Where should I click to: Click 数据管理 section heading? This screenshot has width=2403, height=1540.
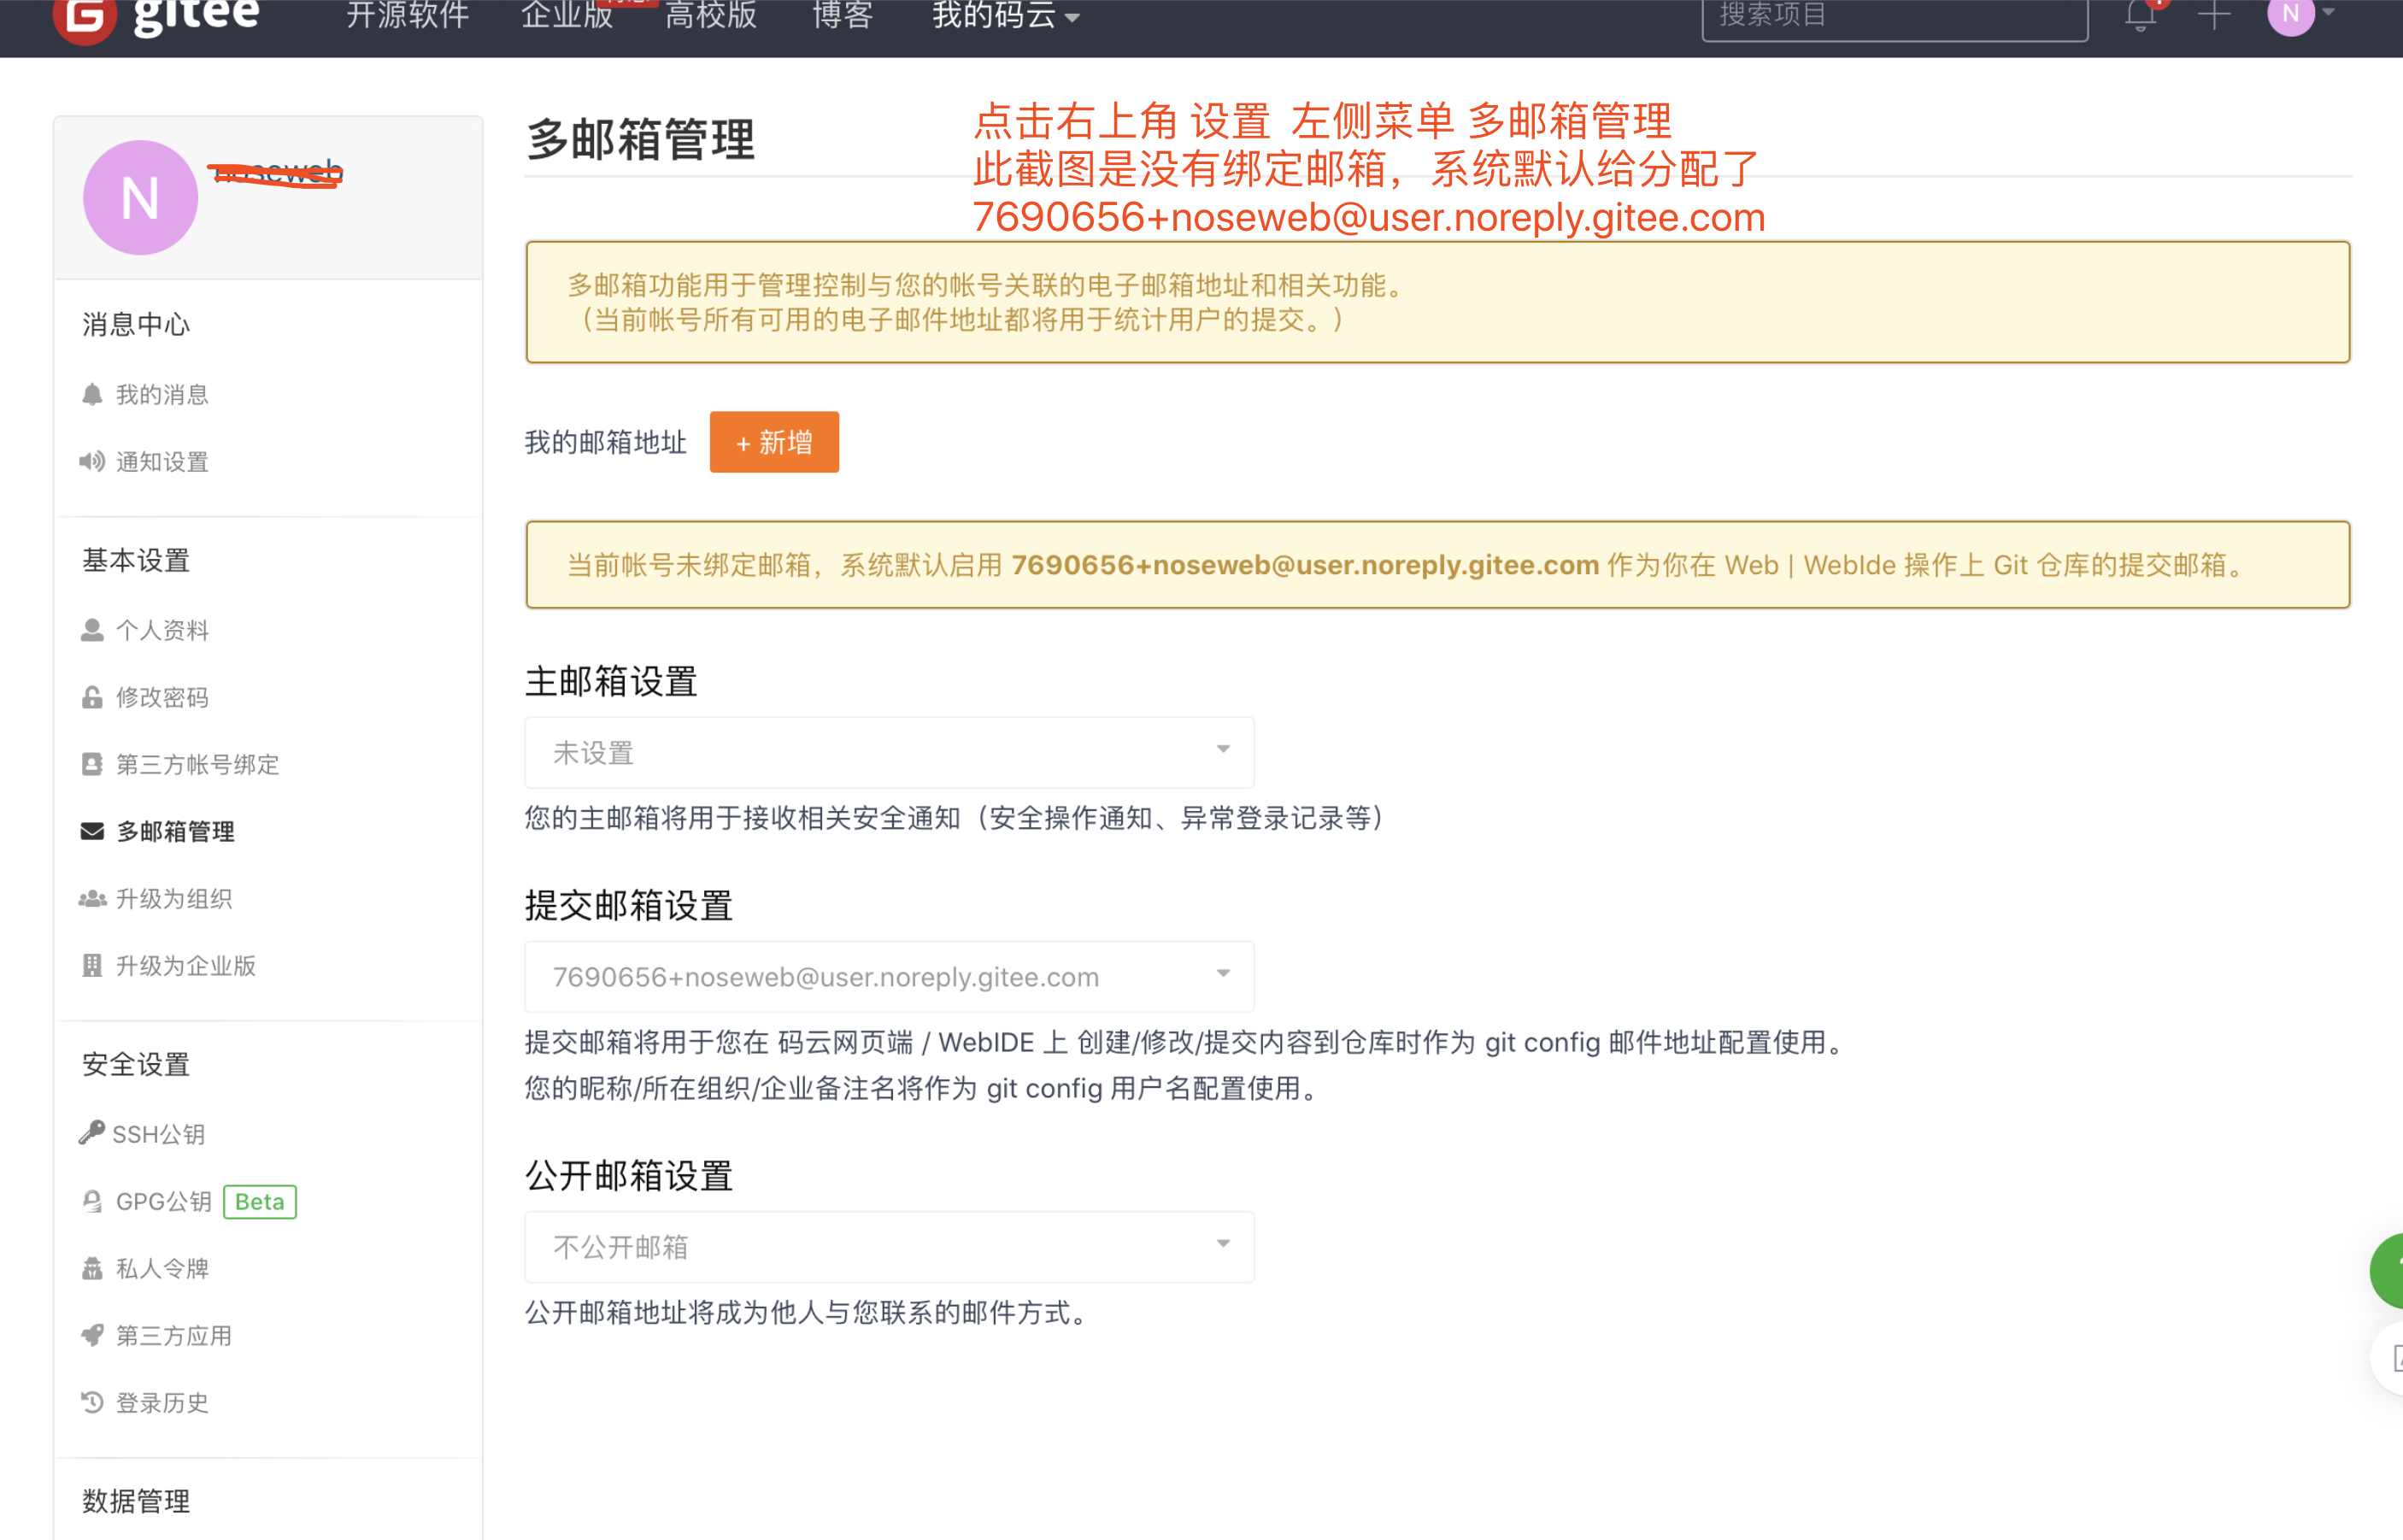(136, 1500)
